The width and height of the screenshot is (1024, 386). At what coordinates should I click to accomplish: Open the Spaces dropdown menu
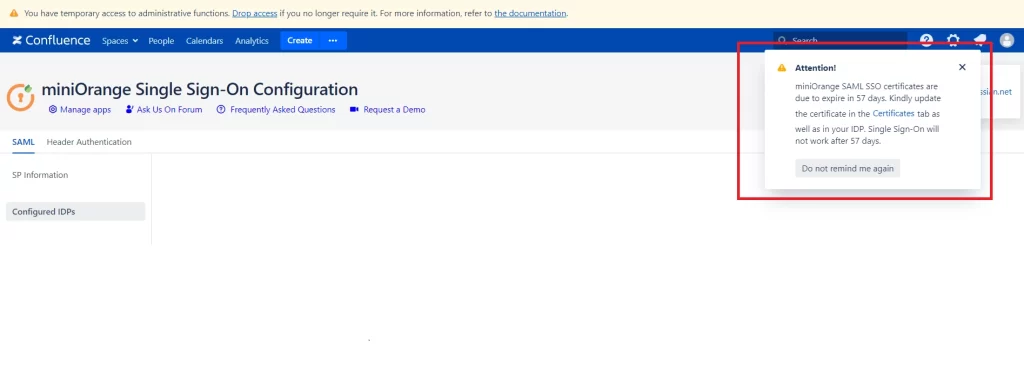click(120, 40)
